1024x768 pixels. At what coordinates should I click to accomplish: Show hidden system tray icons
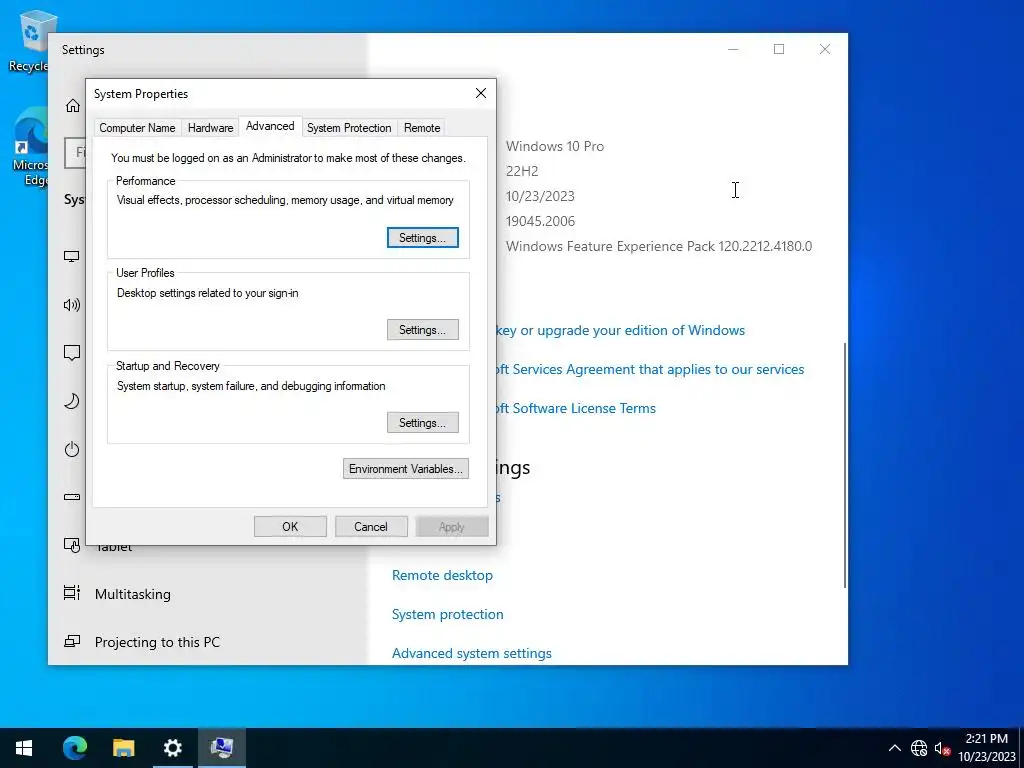895,748
